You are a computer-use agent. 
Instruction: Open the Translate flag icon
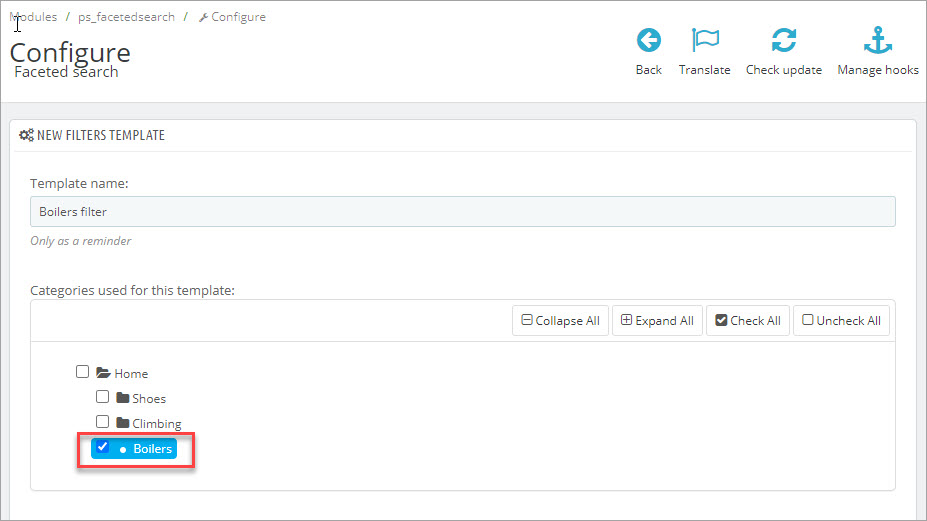coord(705,40)
